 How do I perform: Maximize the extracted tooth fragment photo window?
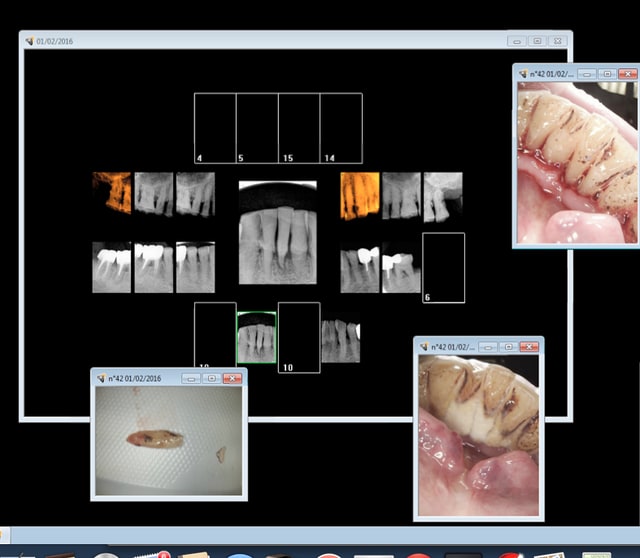210,379
